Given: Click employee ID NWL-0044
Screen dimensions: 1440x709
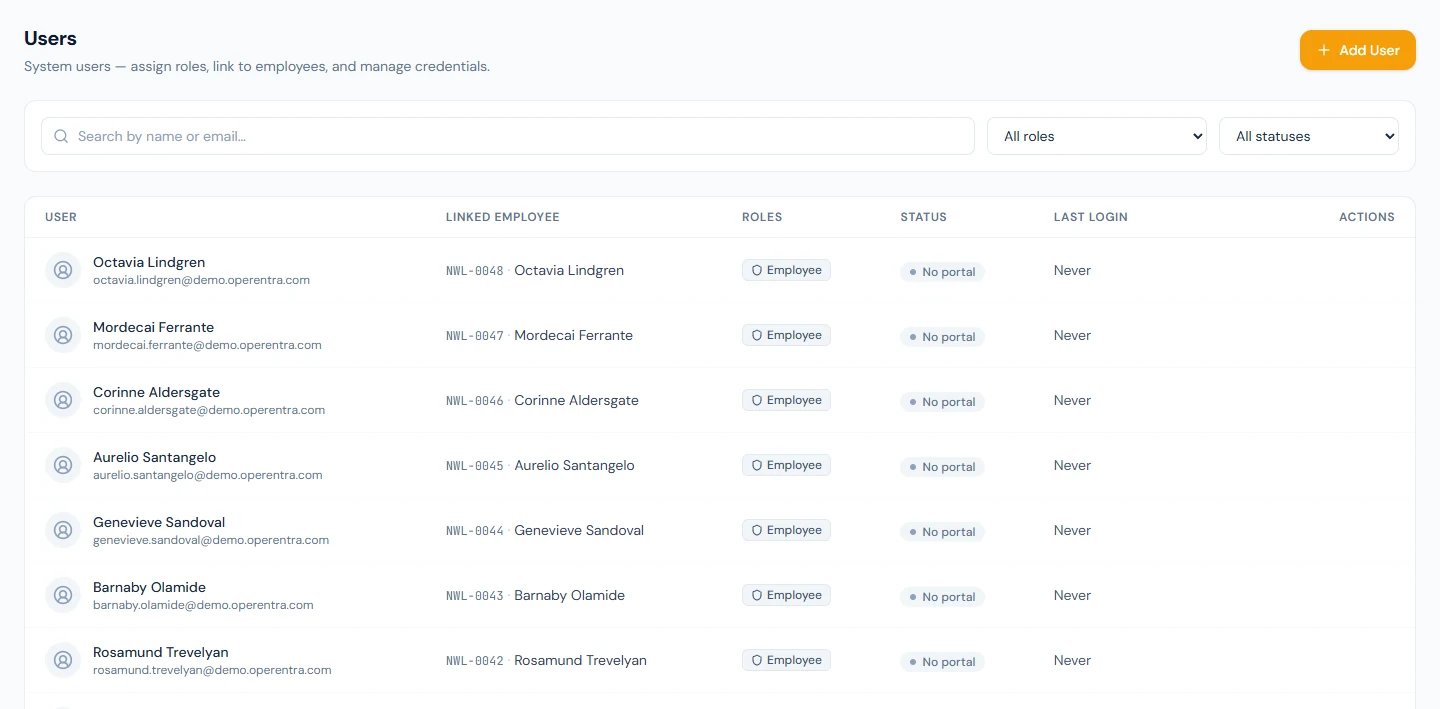Looking at the screenshot, I should (475, 531).
